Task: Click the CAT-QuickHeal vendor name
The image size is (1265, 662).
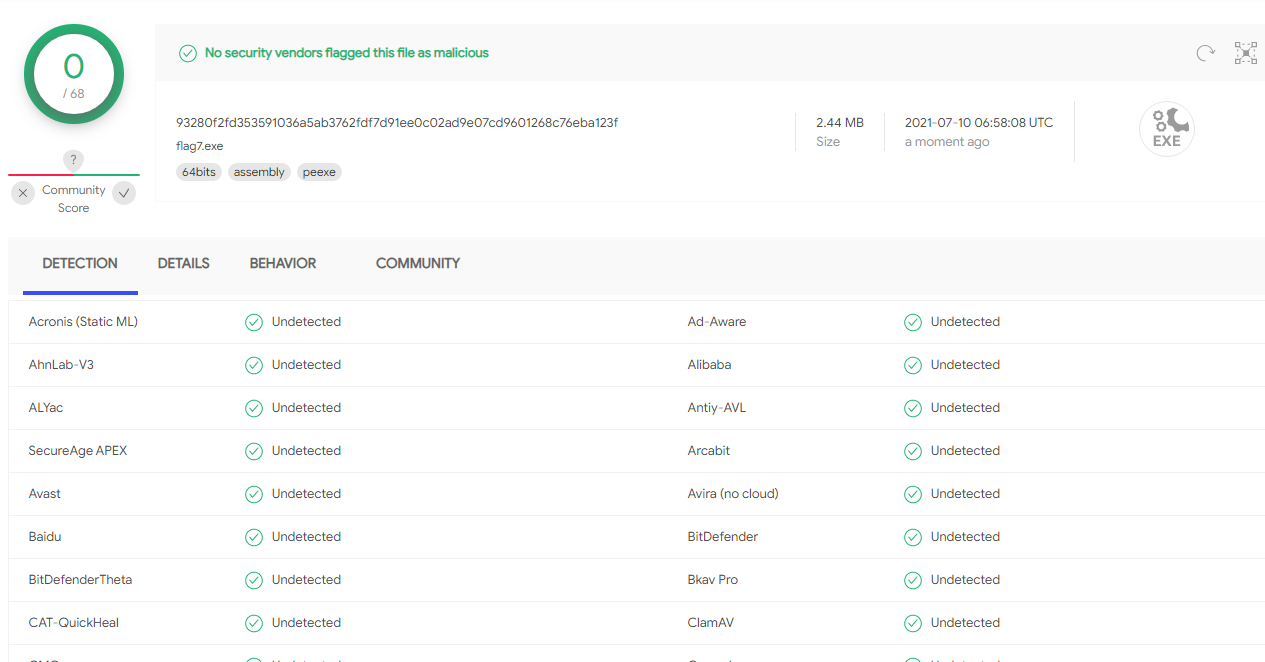Action: [74, 623]
